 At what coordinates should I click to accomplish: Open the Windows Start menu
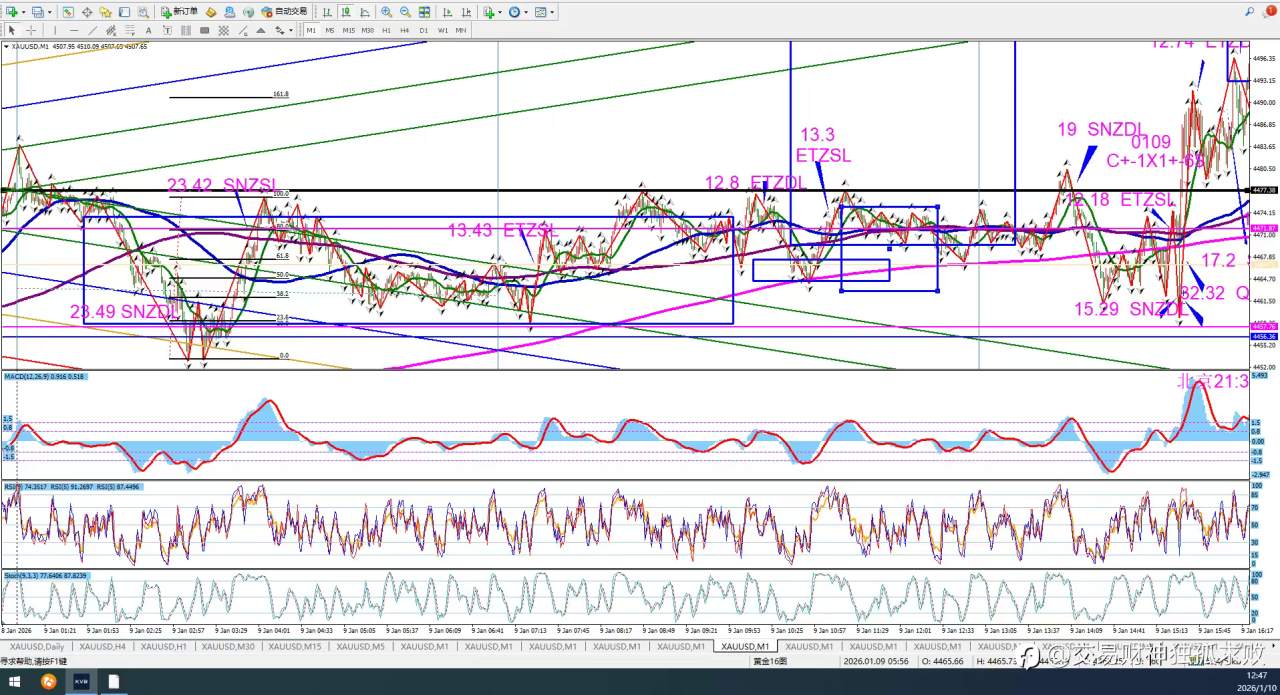point(16,682)
